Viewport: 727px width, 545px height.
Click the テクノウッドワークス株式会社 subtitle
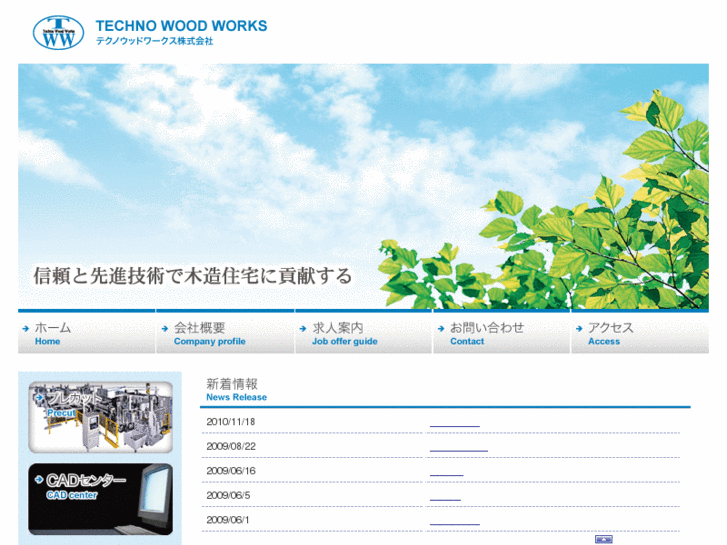pos(154,41)
